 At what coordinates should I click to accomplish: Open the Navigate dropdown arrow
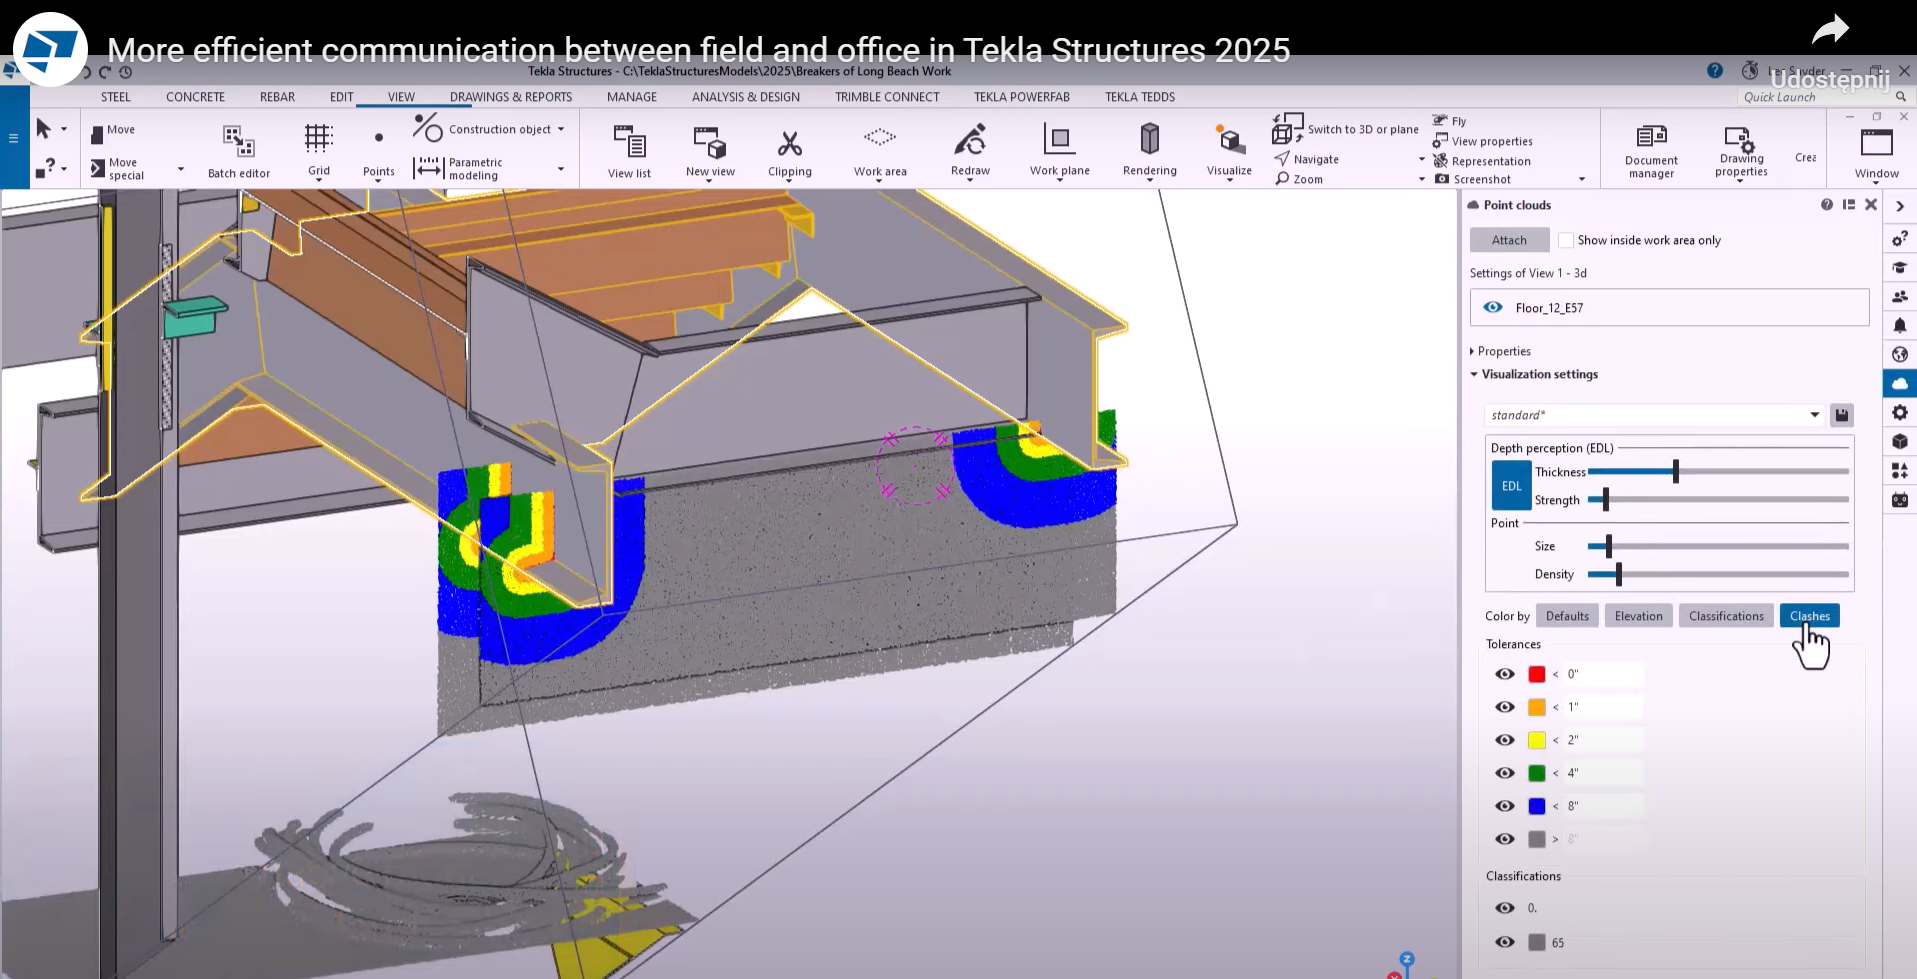1422,159
